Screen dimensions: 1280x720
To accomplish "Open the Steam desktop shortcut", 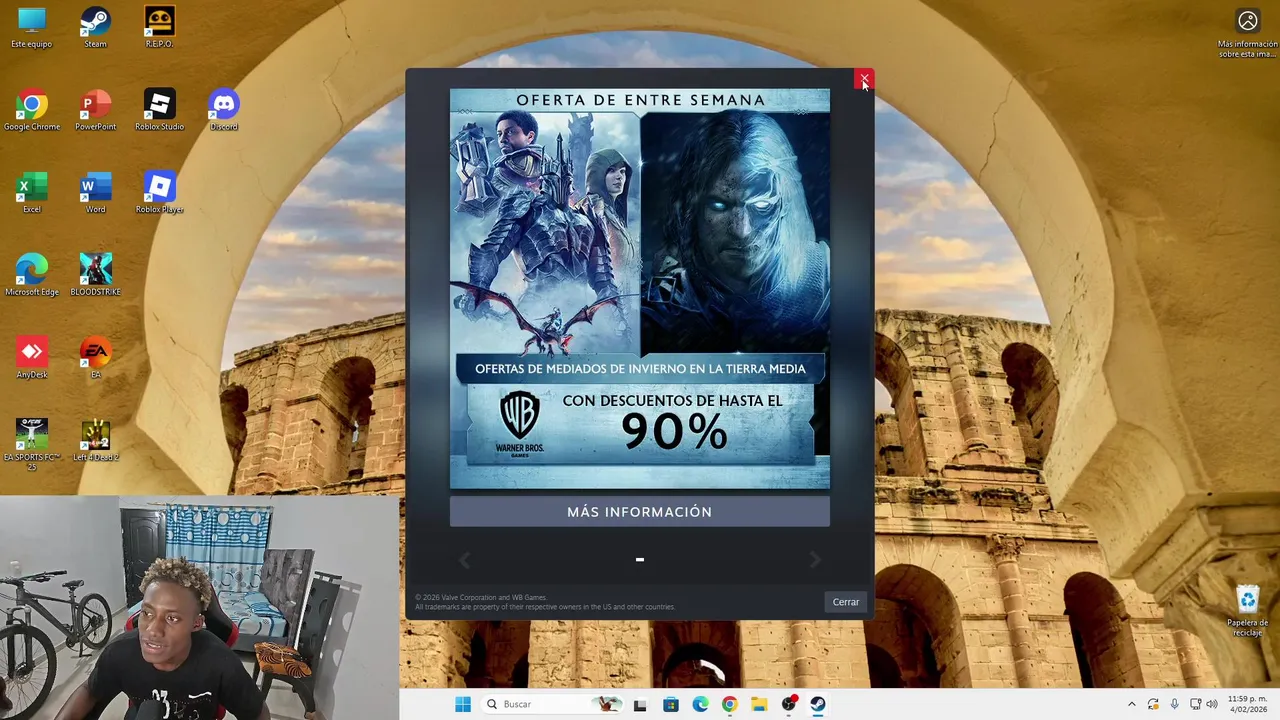I will click(95, 27).
